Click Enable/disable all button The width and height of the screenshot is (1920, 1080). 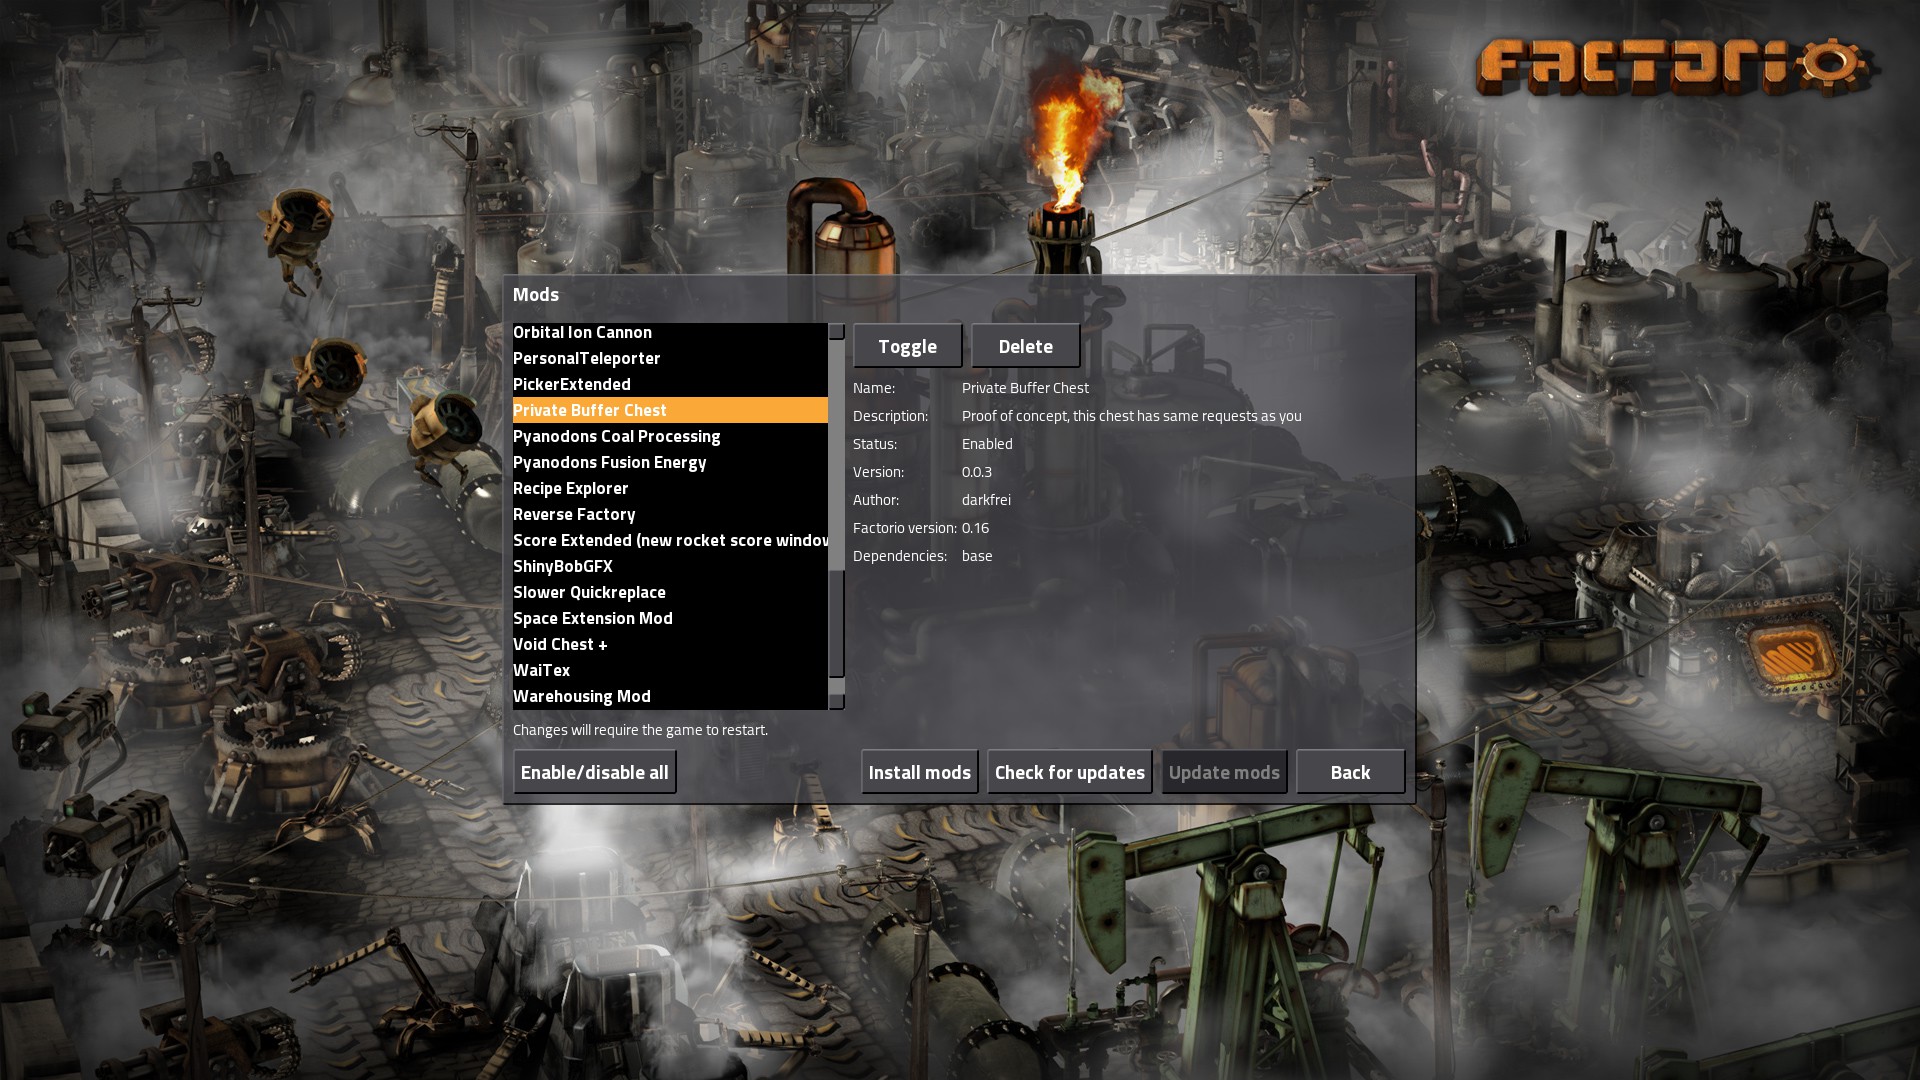click(595, 772)
